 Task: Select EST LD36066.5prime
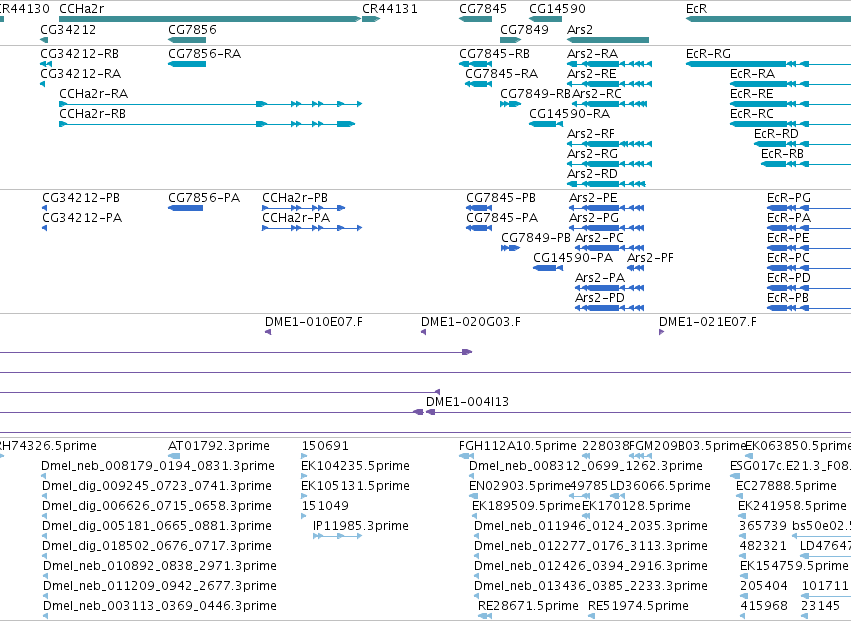[617, 496]
